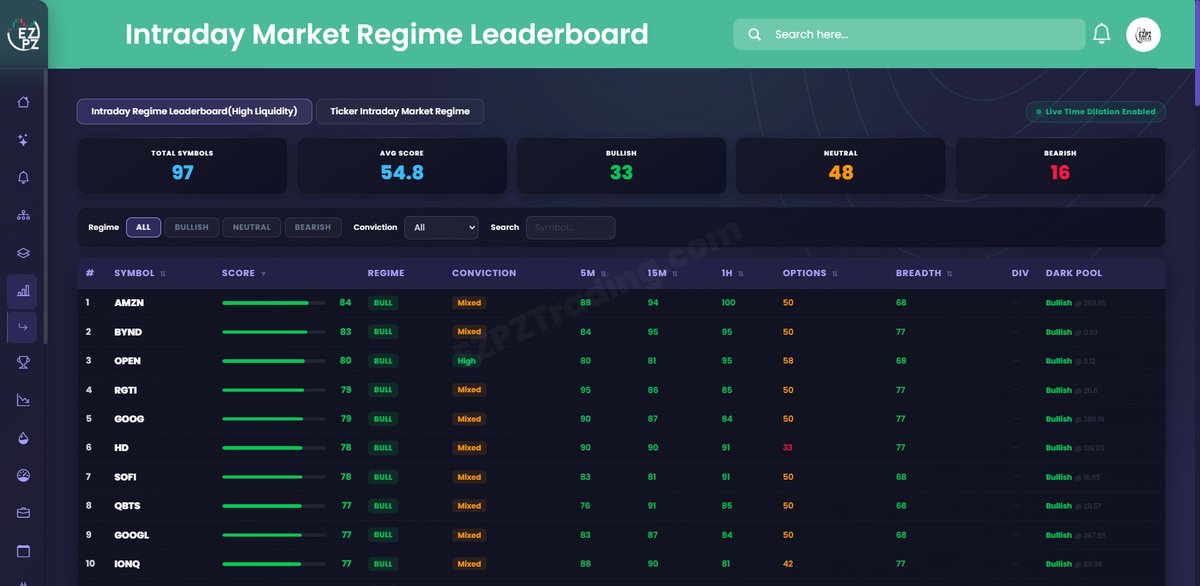1200x586 pixels.
Task: Open the Conviction dropdown
Action: 441,227
